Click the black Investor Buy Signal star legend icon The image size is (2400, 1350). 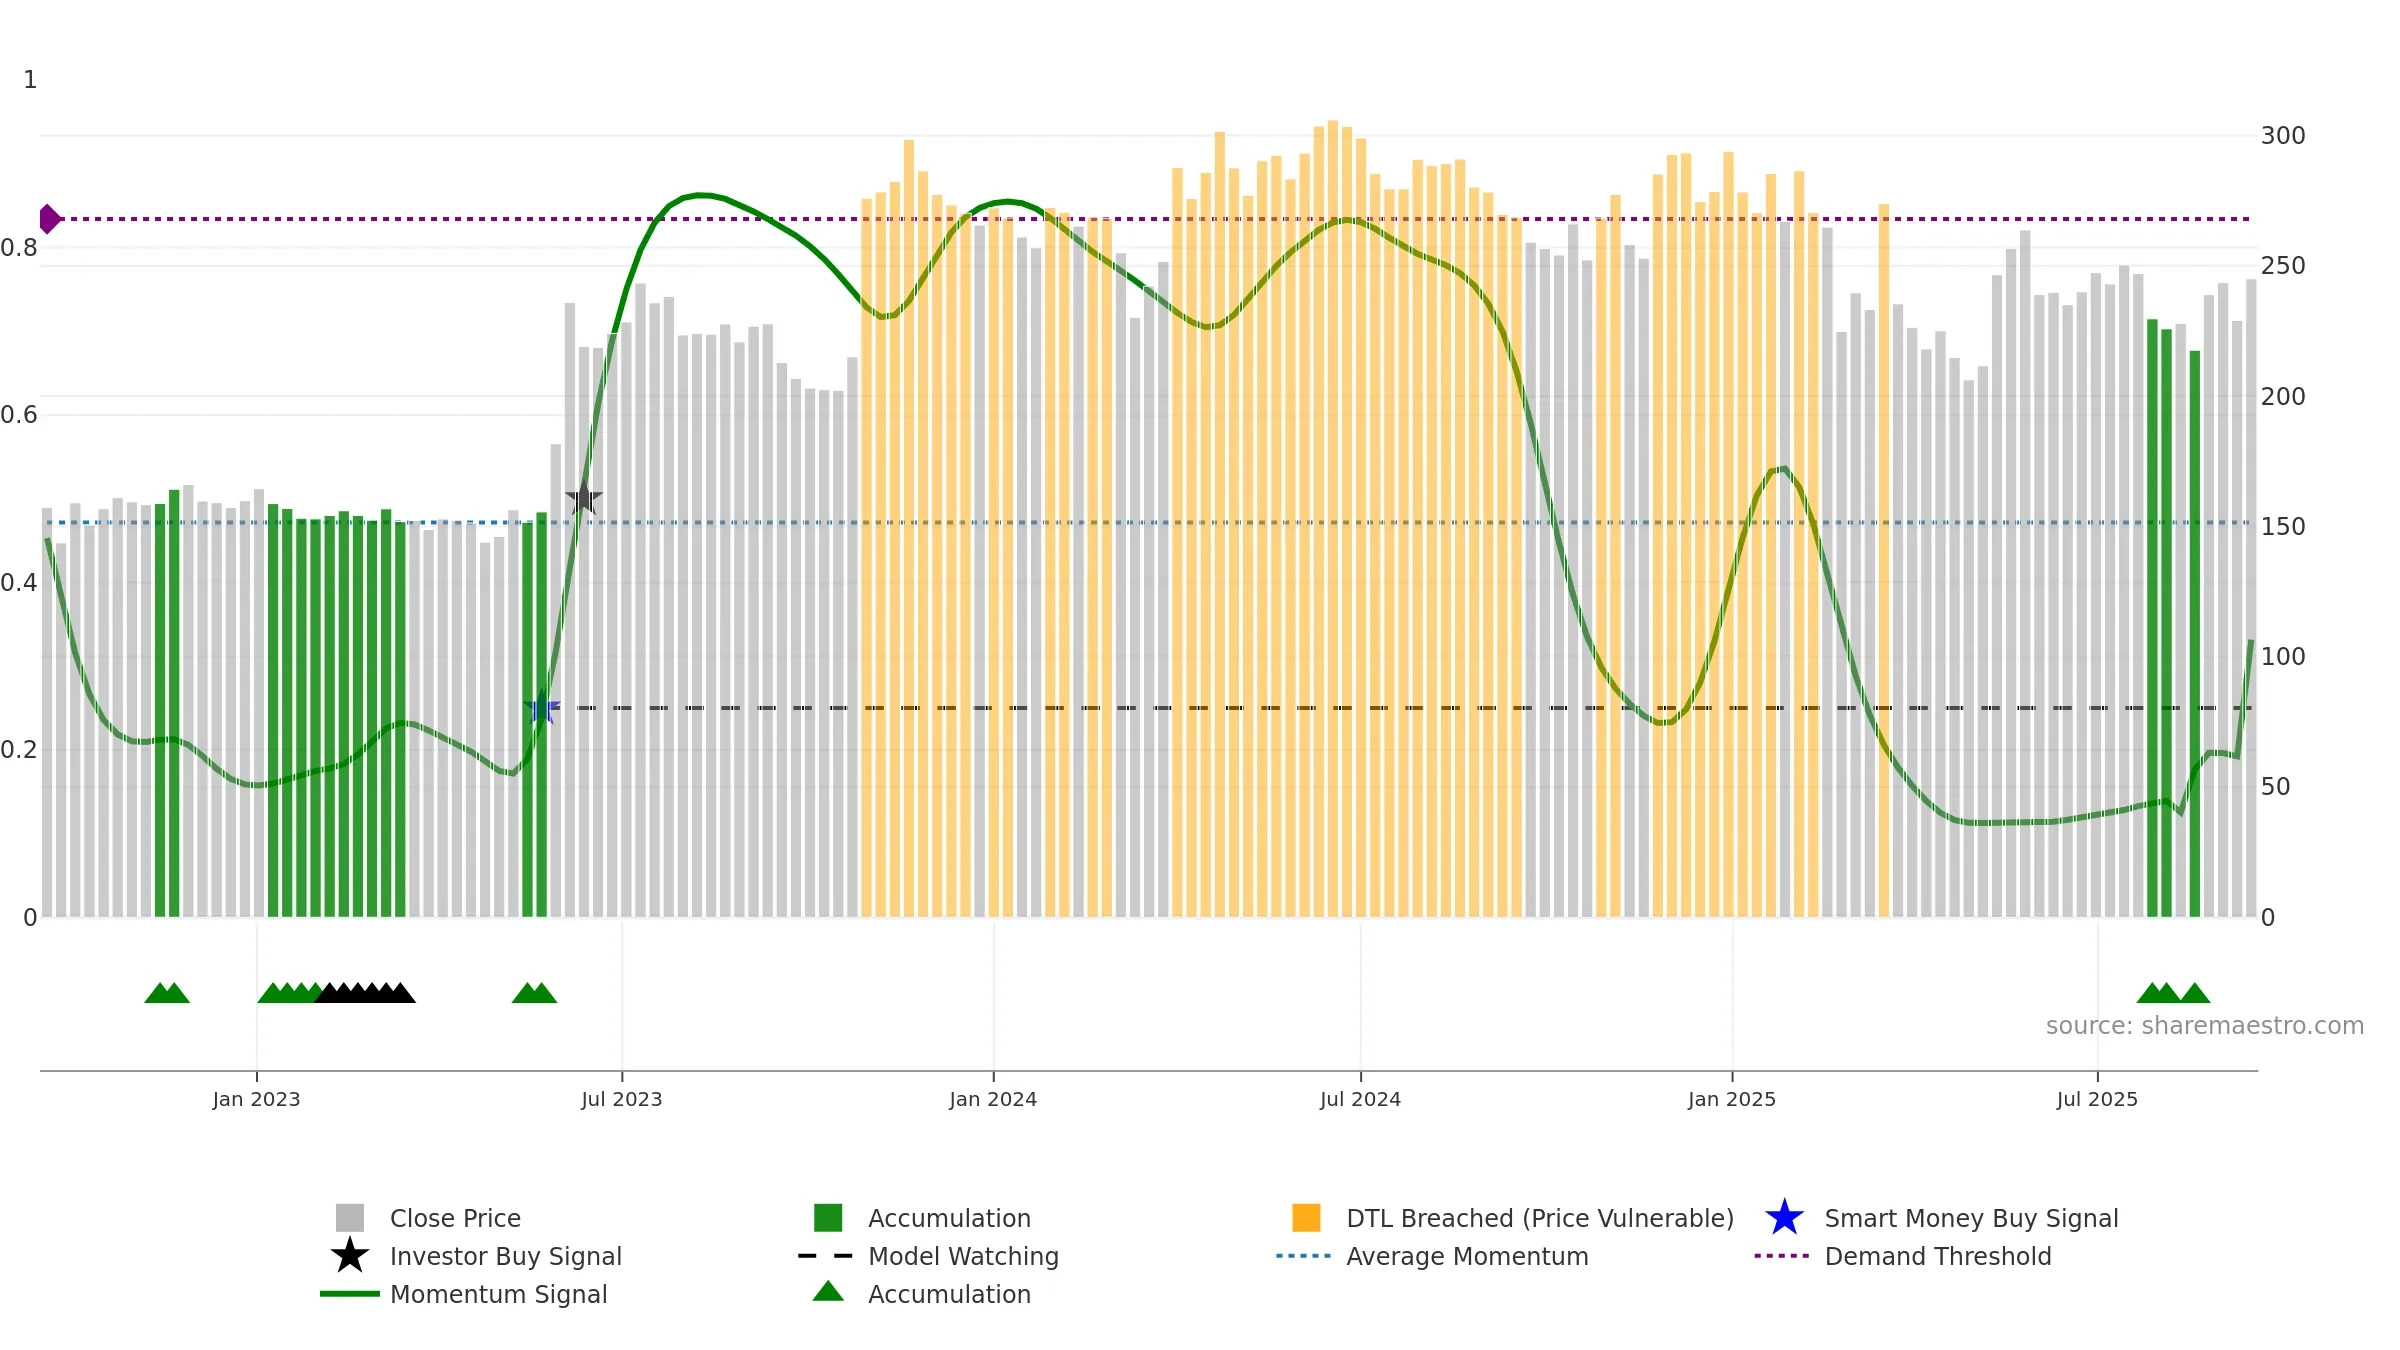click(350, 1256)
